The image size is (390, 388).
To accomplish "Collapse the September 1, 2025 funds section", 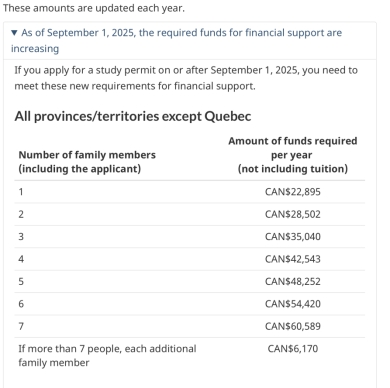I will tap(176, 41).
